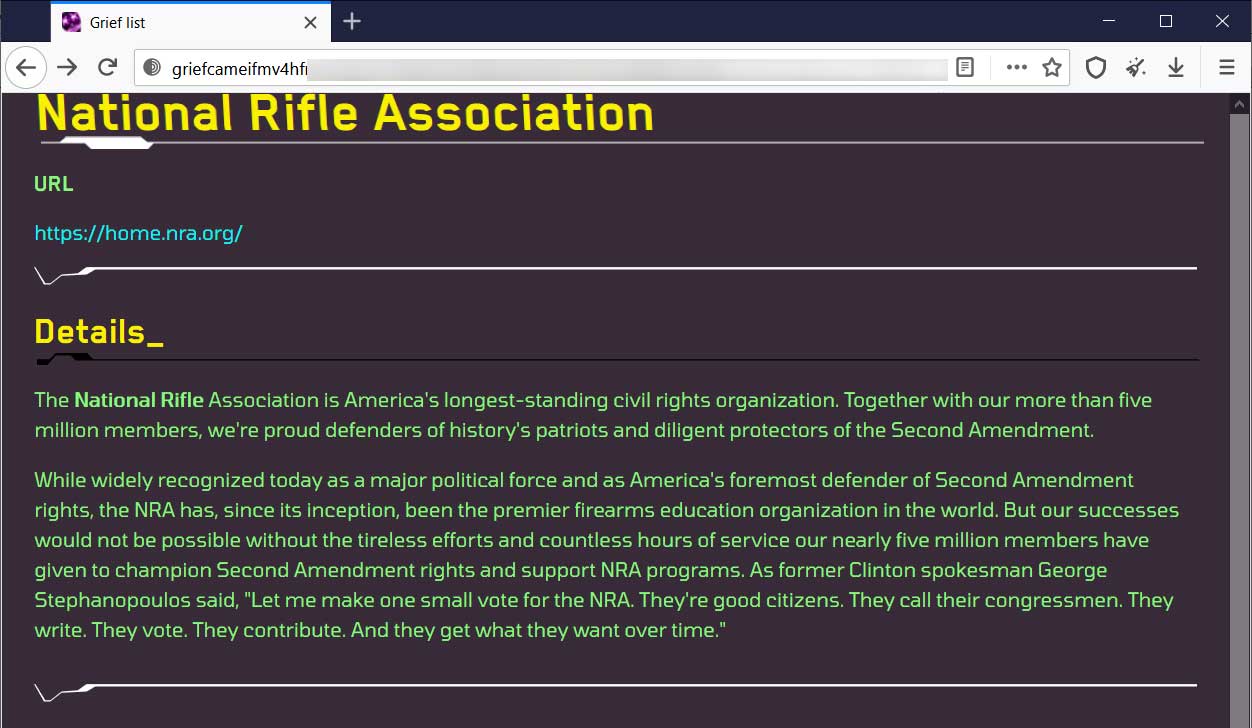Click the National Rifle Association heading
The image size is (1252, 728).
[345, 113]
